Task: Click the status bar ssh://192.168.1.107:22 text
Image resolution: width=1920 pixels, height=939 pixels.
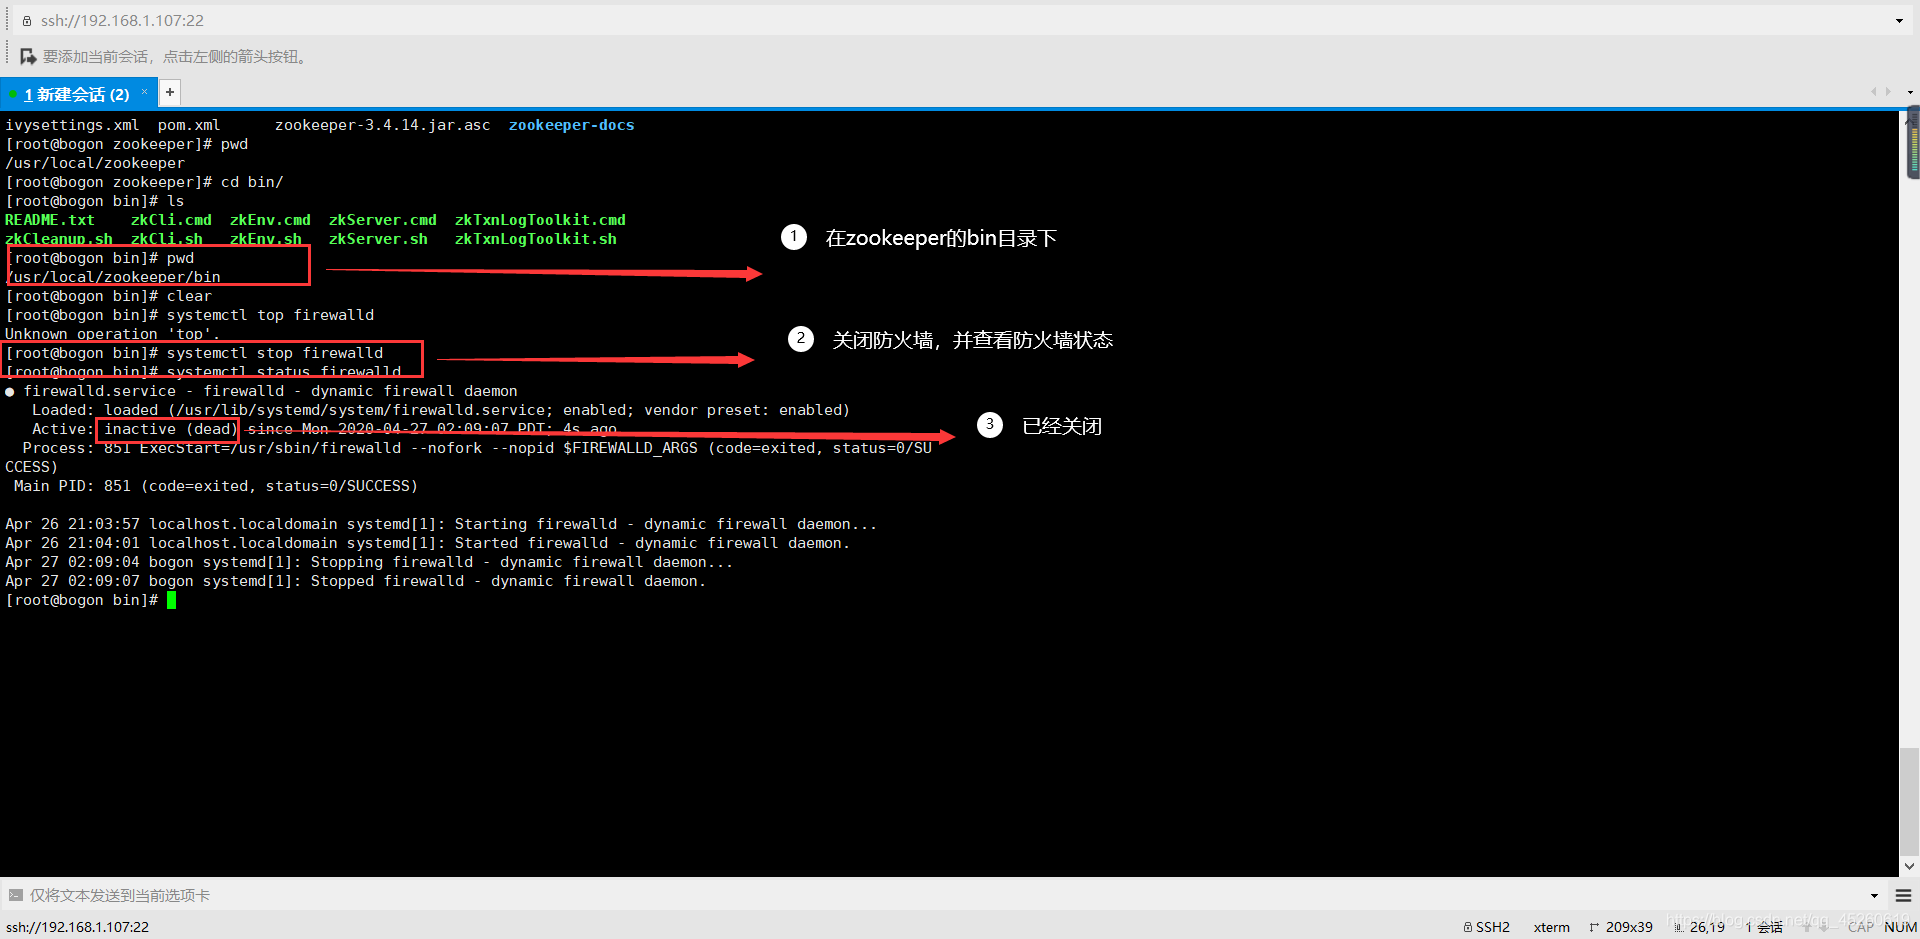Action: (x=77, y=927)
